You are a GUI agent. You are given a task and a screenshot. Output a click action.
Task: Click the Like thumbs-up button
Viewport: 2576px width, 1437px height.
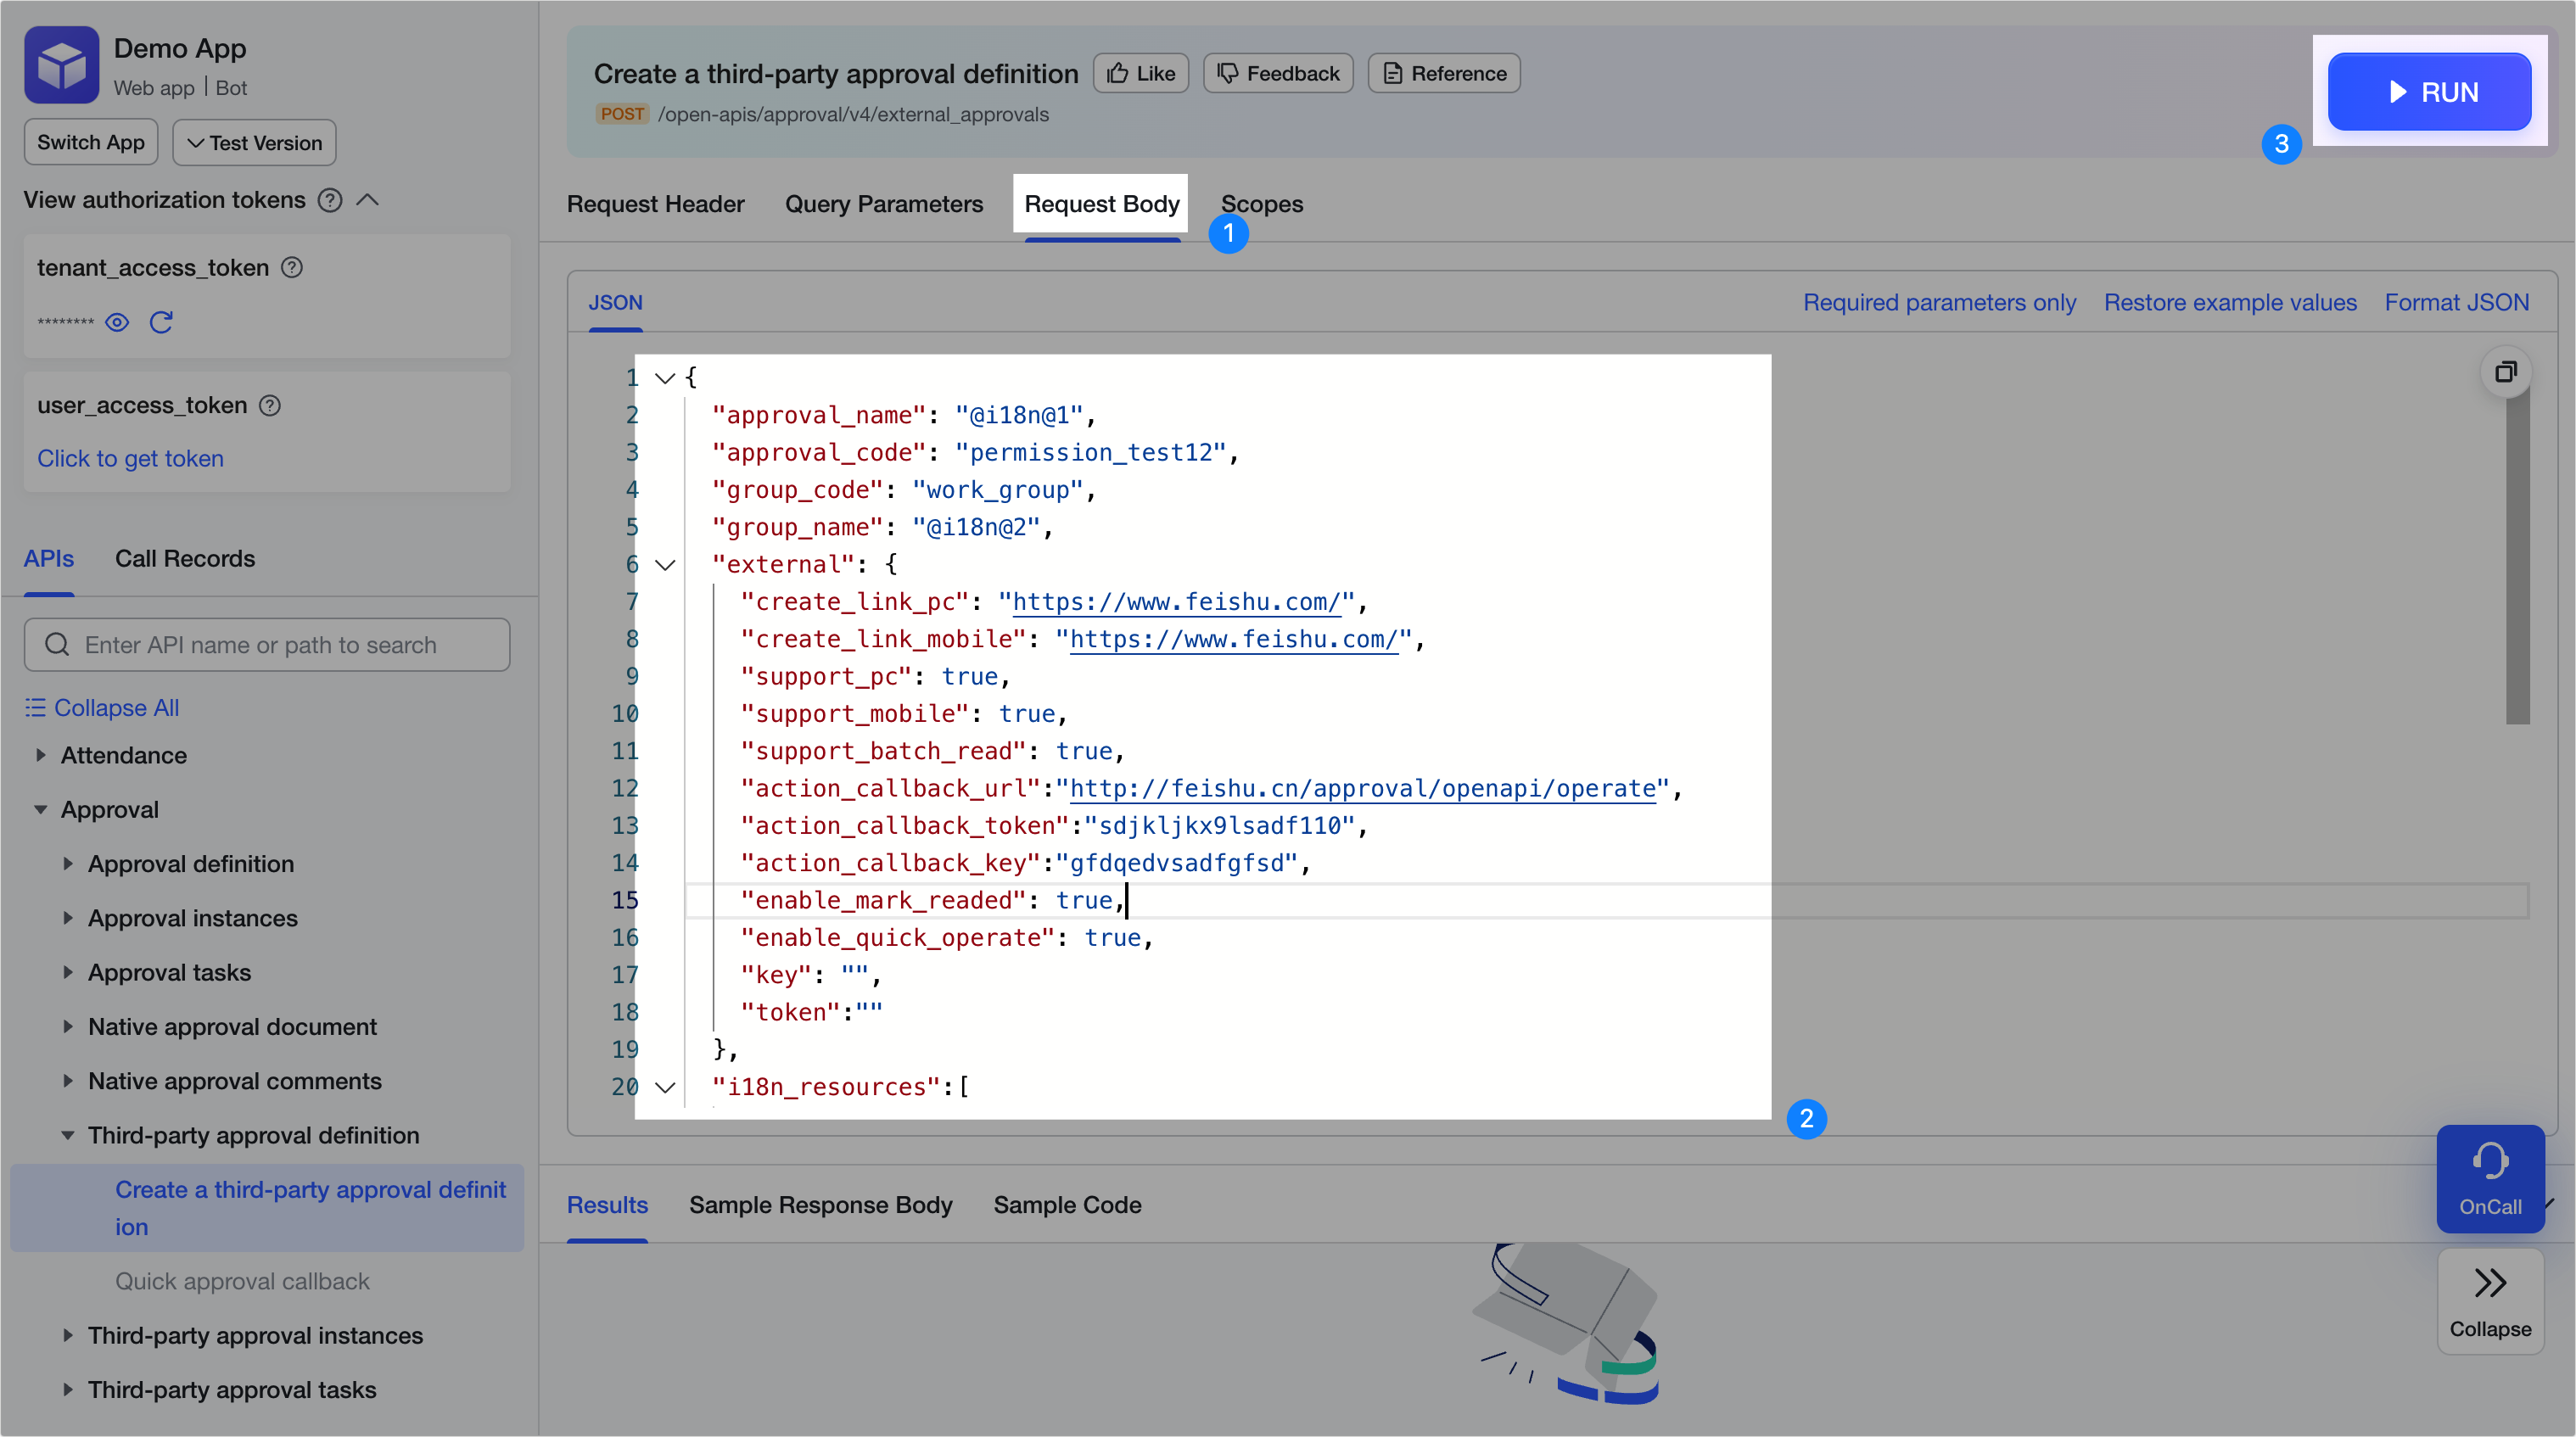click(1141, 73)
